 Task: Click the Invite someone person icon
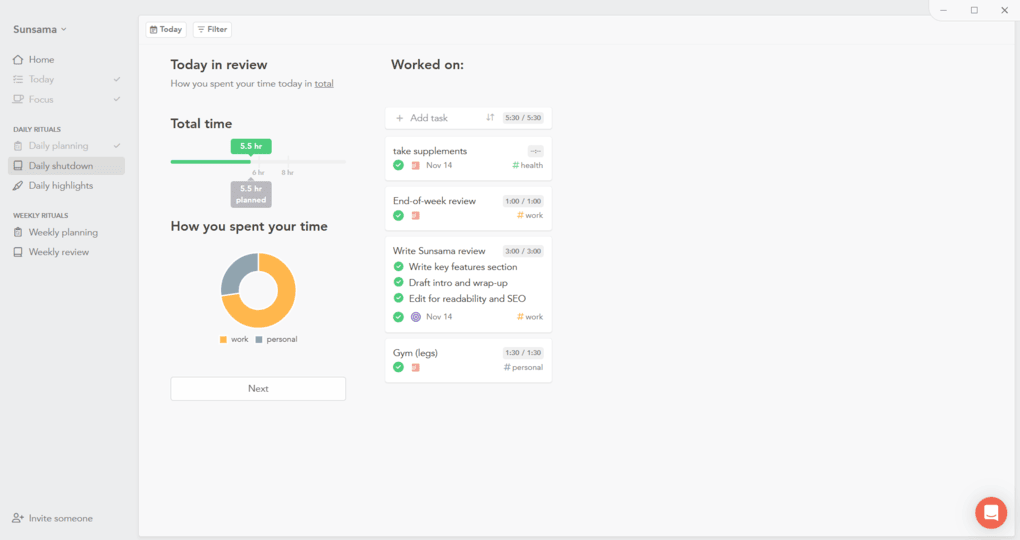click(18, 518)
